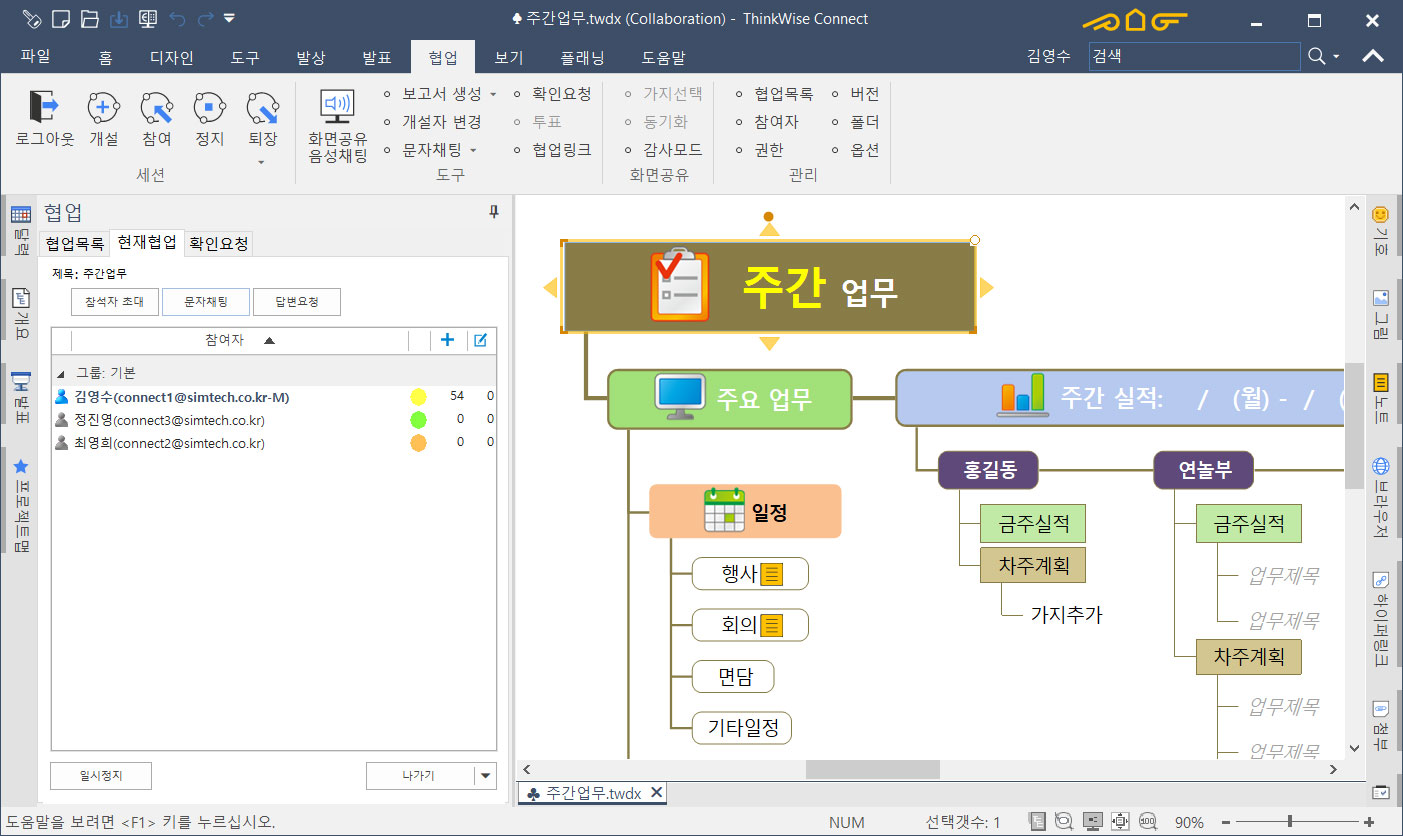This screenshot has width=1403, height=836.
Task: Pin the 협업 panel with pushpin
Action: pyautogui.click(x=493, y=211)
